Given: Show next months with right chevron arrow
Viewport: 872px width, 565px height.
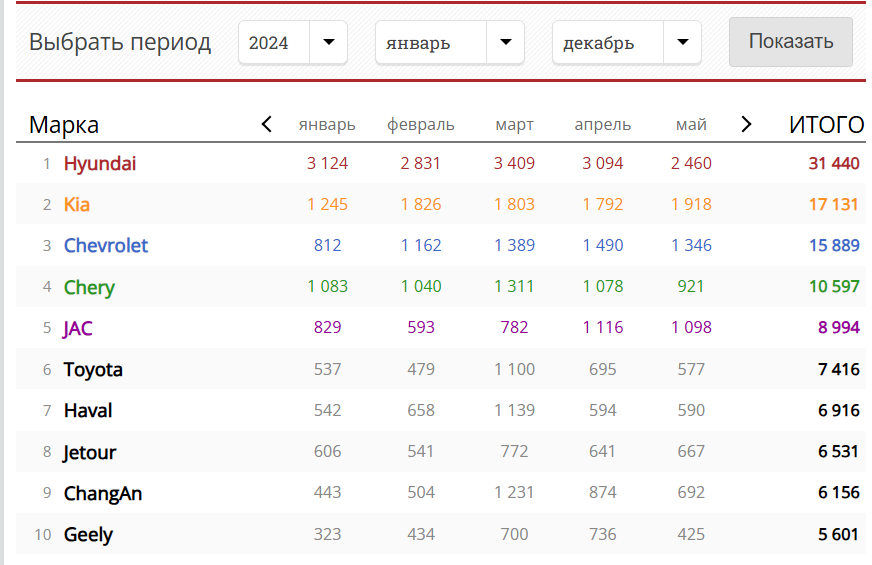Looking at the screenshot, I should [x=746, y=124].
